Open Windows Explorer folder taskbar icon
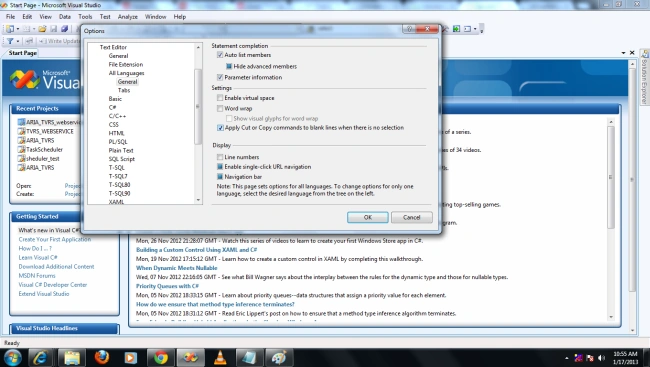The height and width of the screenshot is (367, 650). [71, 357]
